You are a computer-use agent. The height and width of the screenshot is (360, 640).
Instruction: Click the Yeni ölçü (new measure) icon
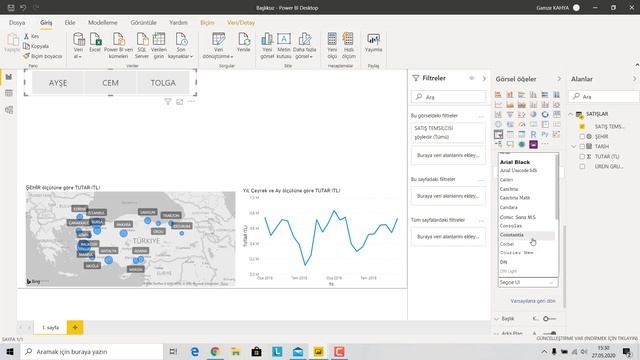coord(332,40)
